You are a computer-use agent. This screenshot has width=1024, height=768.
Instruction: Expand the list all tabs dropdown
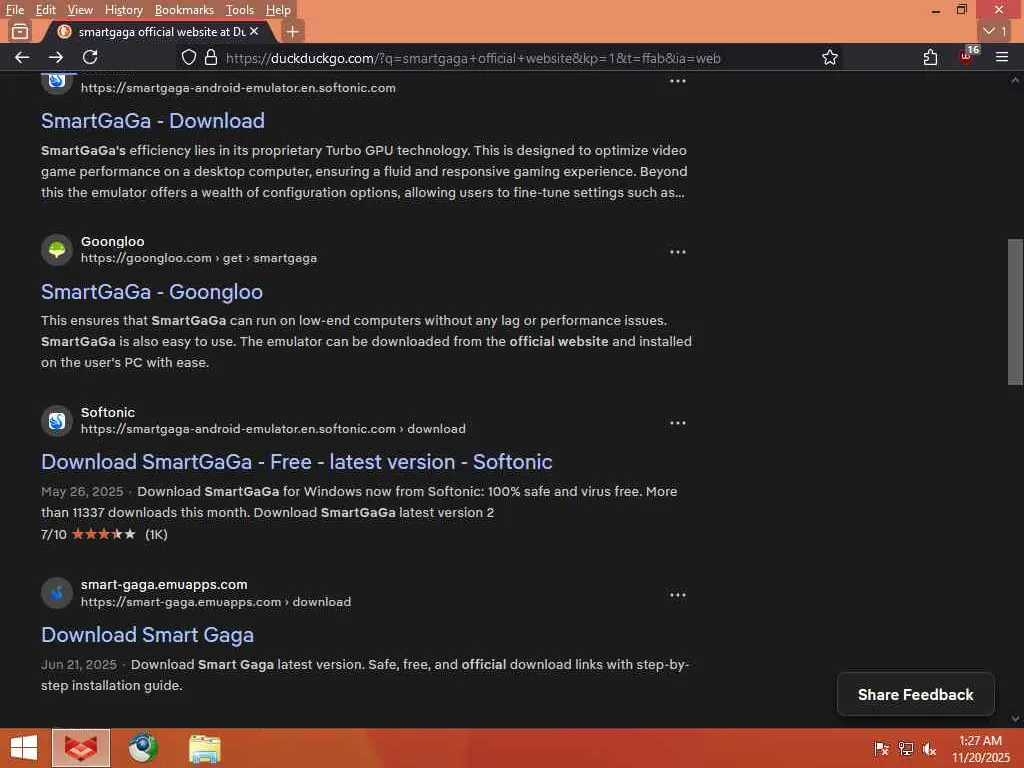click(995, 31)
